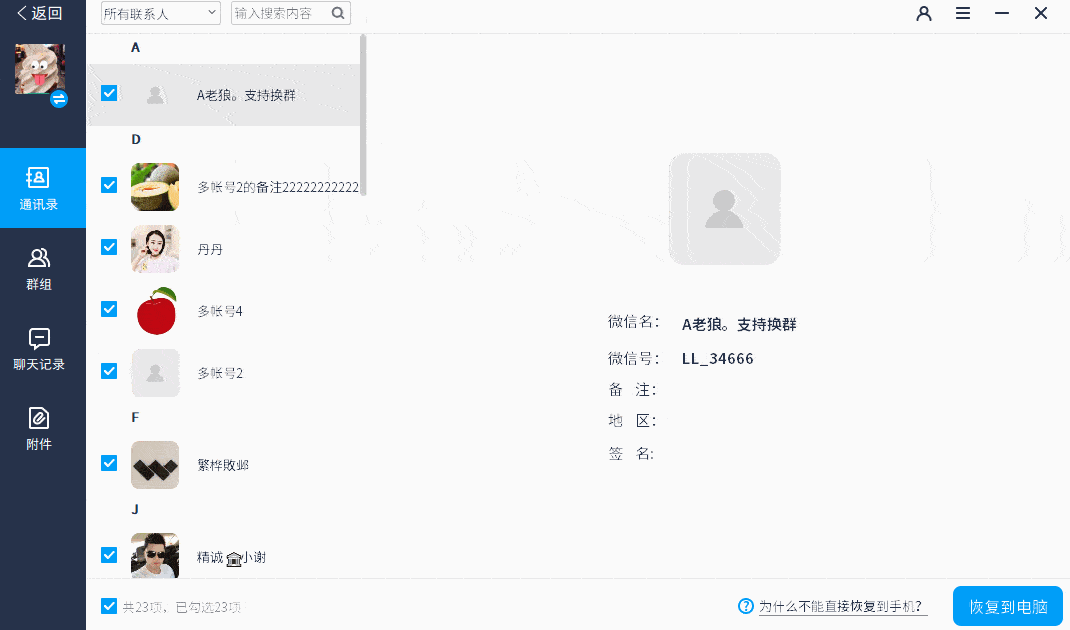Screen dimensions: 1070x630
Task: Click the WeChat ID value LL_34666
Action: (x=717, y=359)
